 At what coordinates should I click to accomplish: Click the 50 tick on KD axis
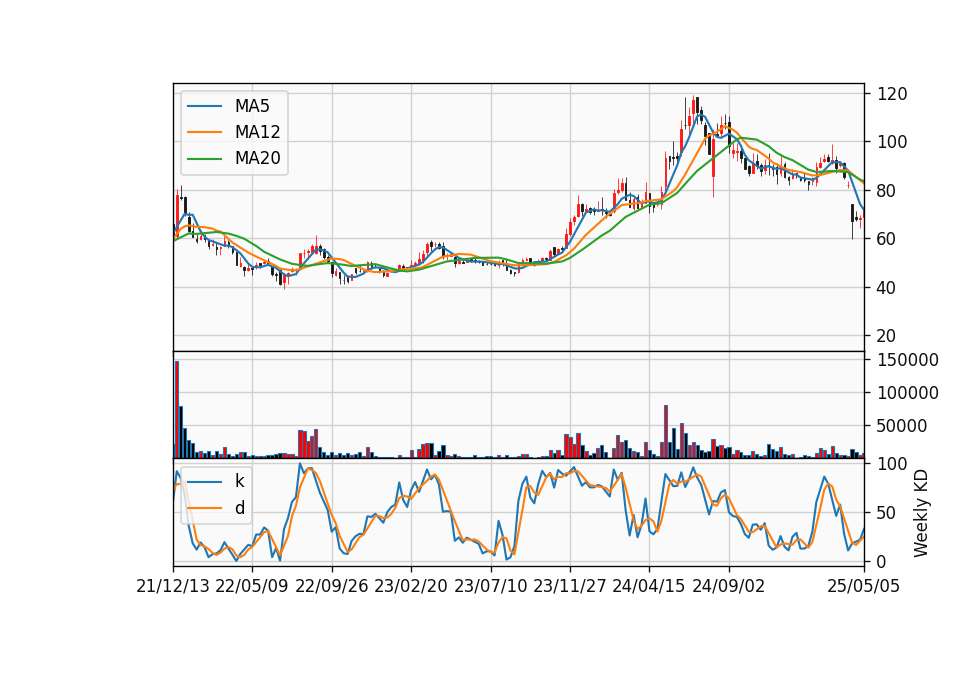pyautogui.click(x=887, y=512)
